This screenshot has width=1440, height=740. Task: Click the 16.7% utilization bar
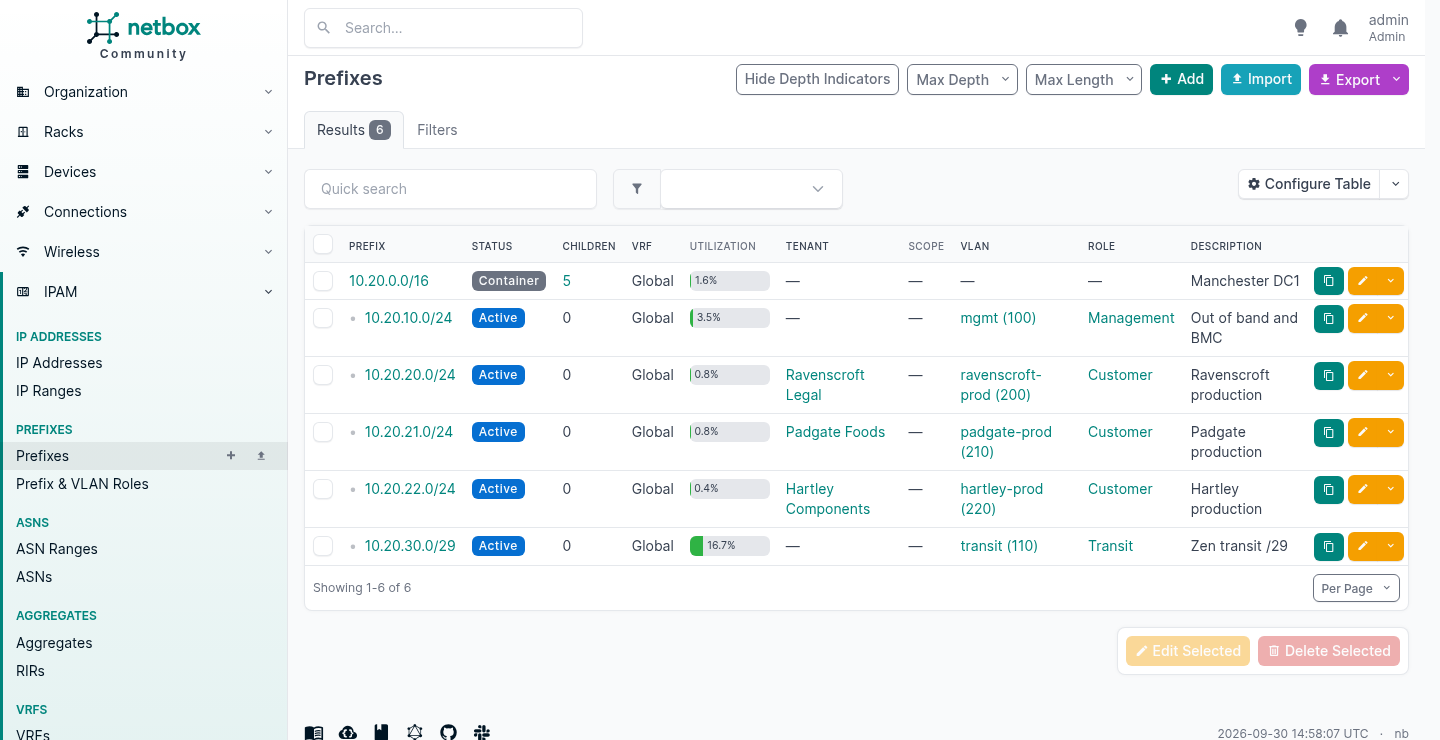click(730, 546)
